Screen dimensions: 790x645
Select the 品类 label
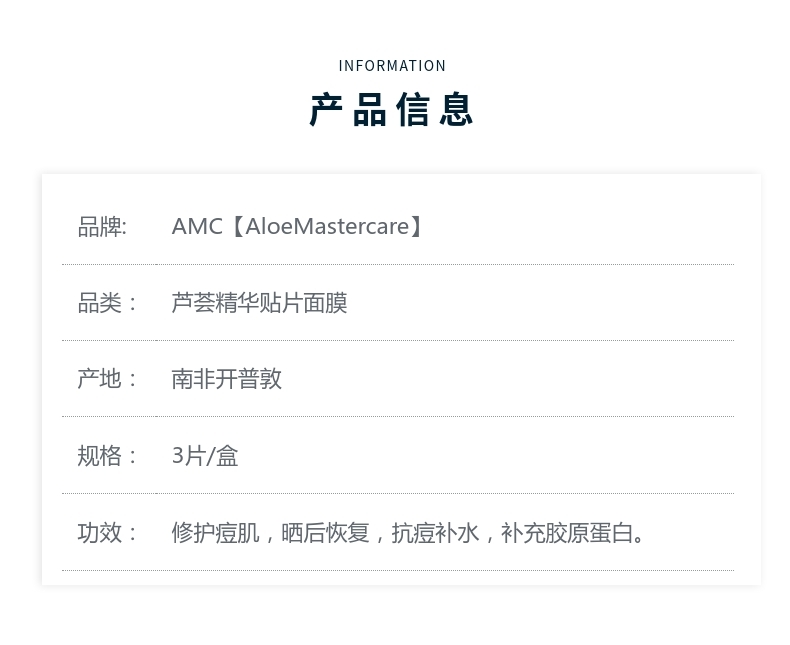click(x=102, y=303)
